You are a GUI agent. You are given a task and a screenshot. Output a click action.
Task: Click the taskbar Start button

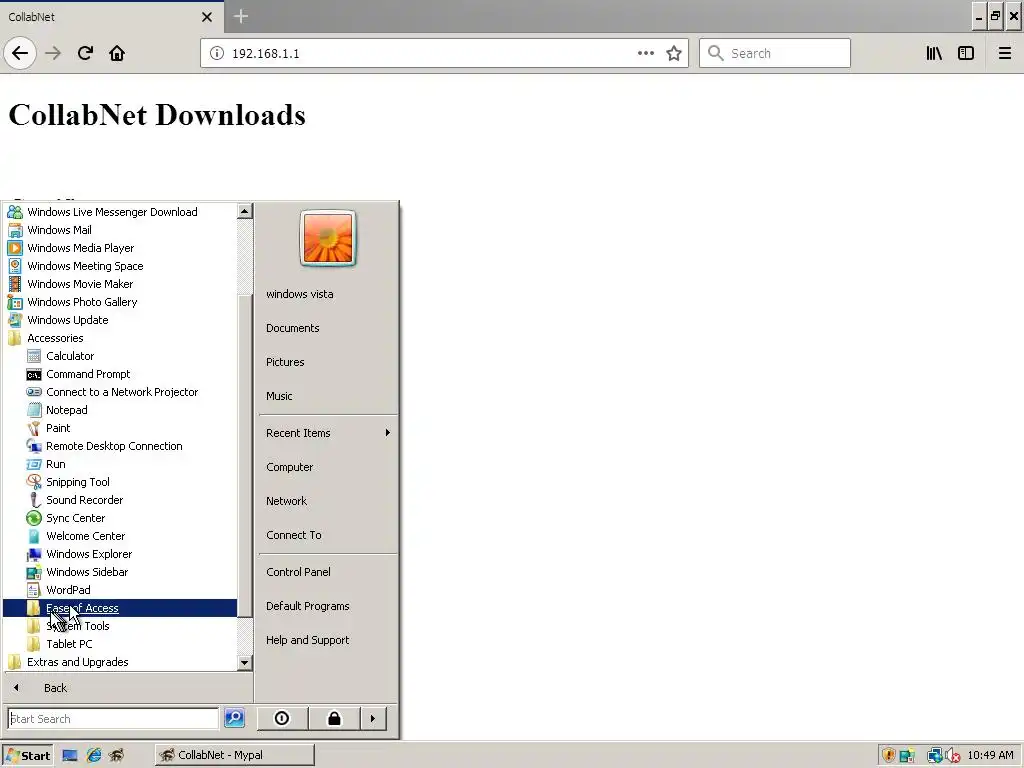click(27, 756)
